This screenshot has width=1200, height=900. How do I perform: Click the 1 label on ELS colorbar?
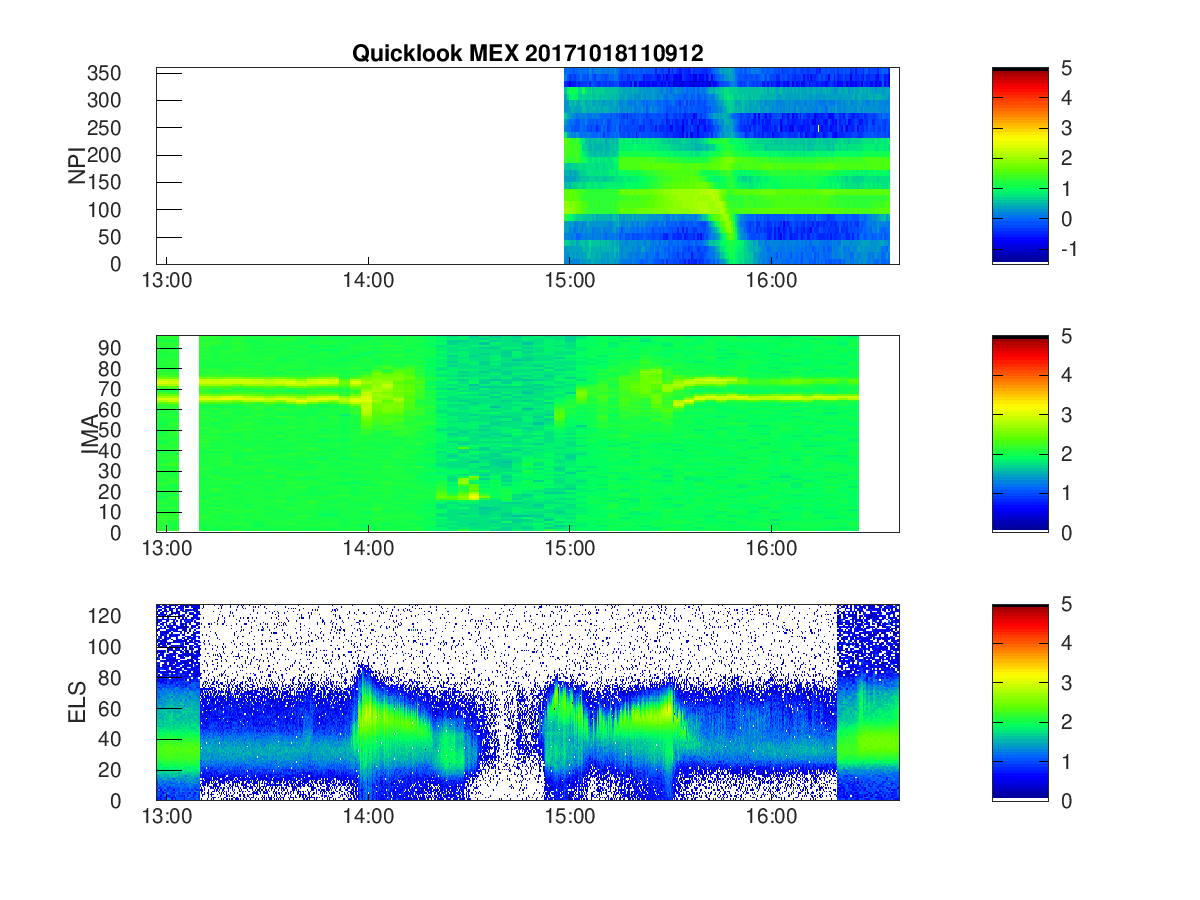click(1065, 761)
